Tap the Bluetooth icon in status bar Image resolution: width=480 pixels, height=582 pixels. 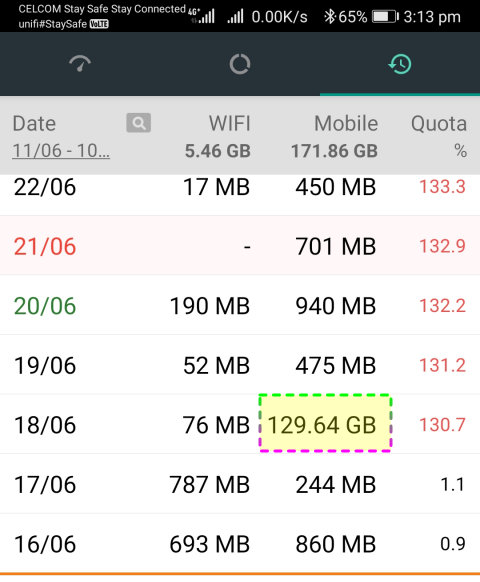click(x=329, y=17)
